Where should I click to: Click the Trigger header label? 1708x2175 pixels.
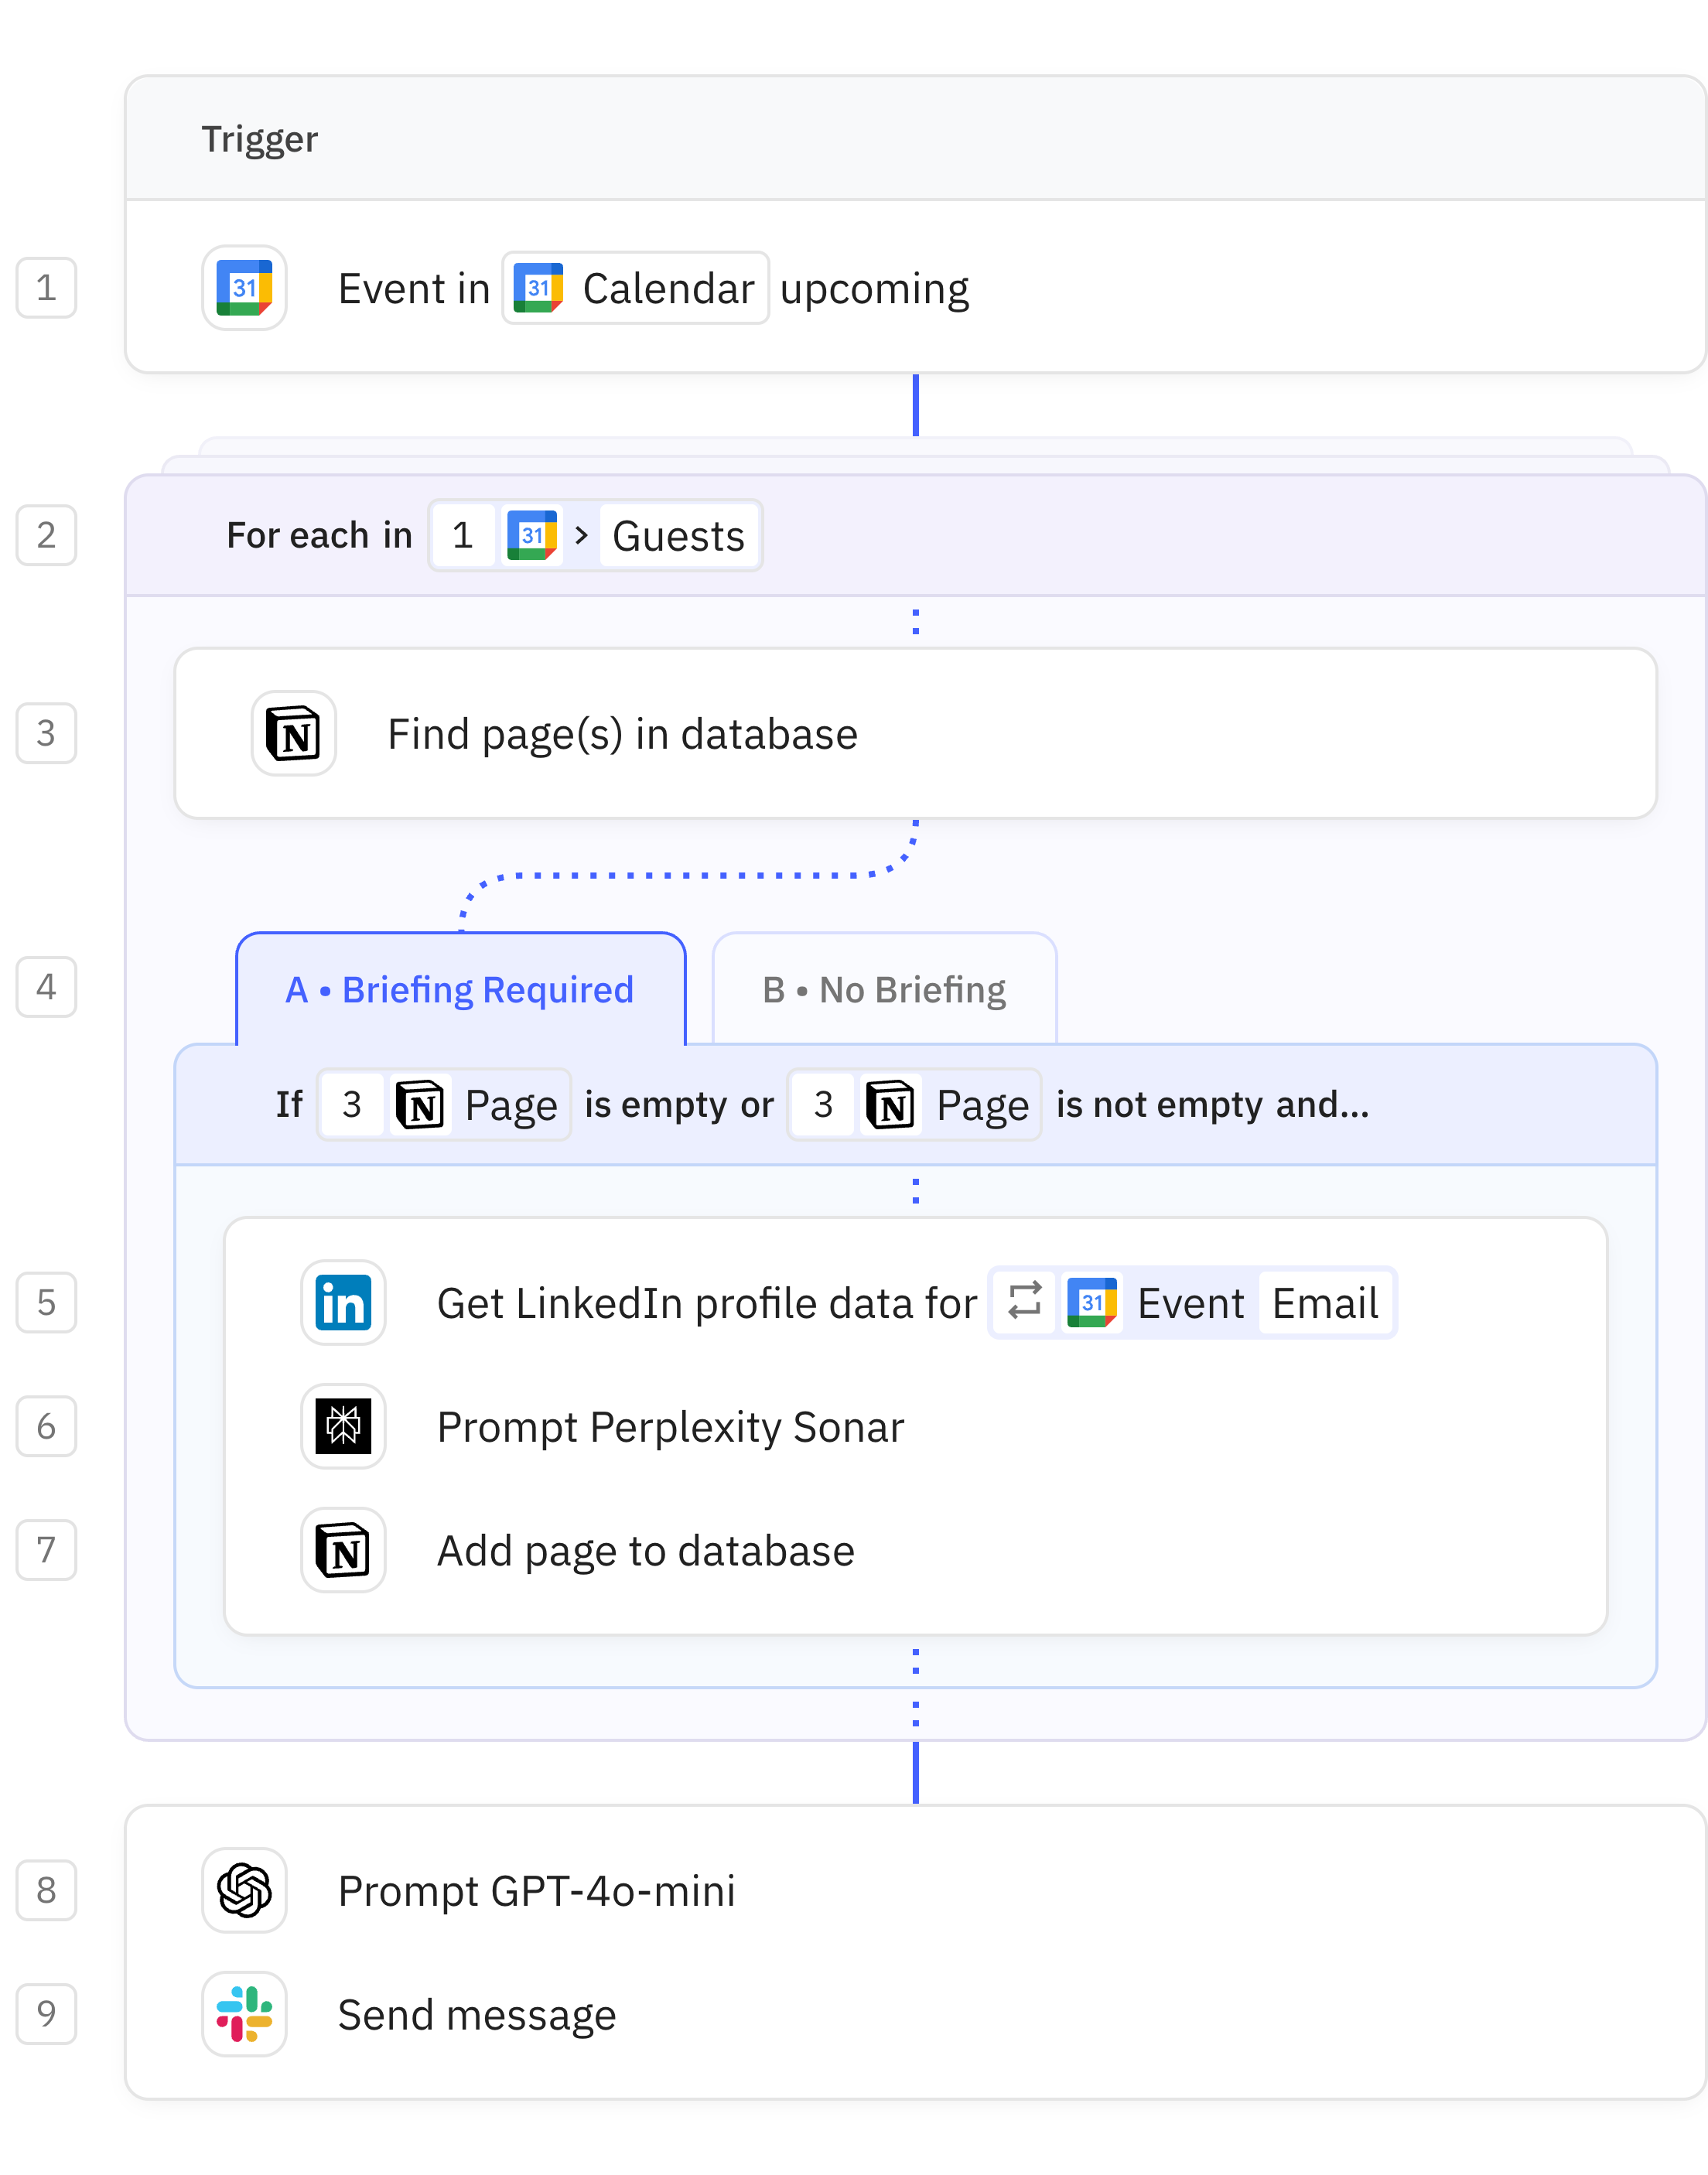tap(260, 139)
